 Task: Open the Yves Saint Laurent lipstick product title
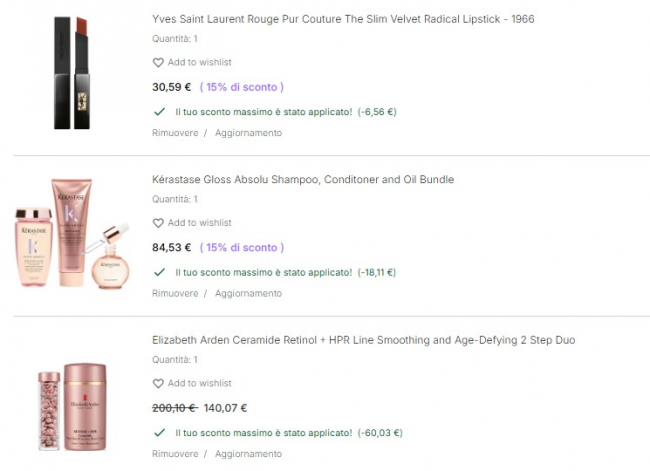pos(342,19)
